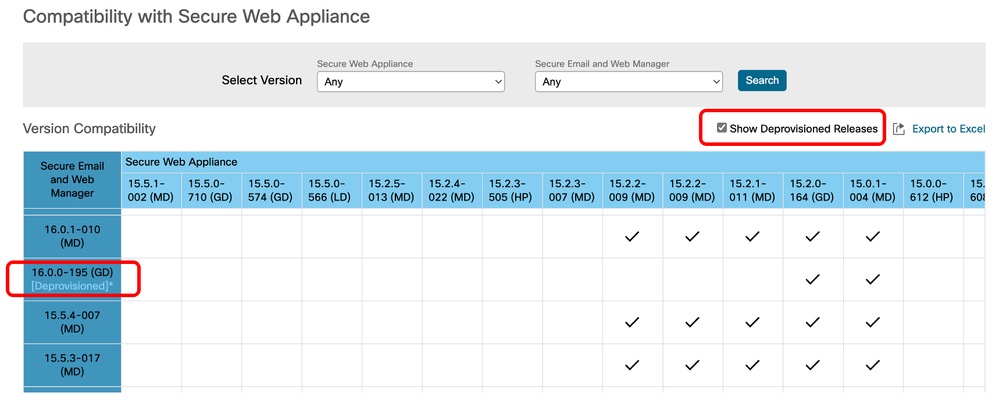Screen dimensions: 999x400
Task: Click checkmark for 16.0.1-010 and 15.2.1-011
Action: [x=752, y=237]
